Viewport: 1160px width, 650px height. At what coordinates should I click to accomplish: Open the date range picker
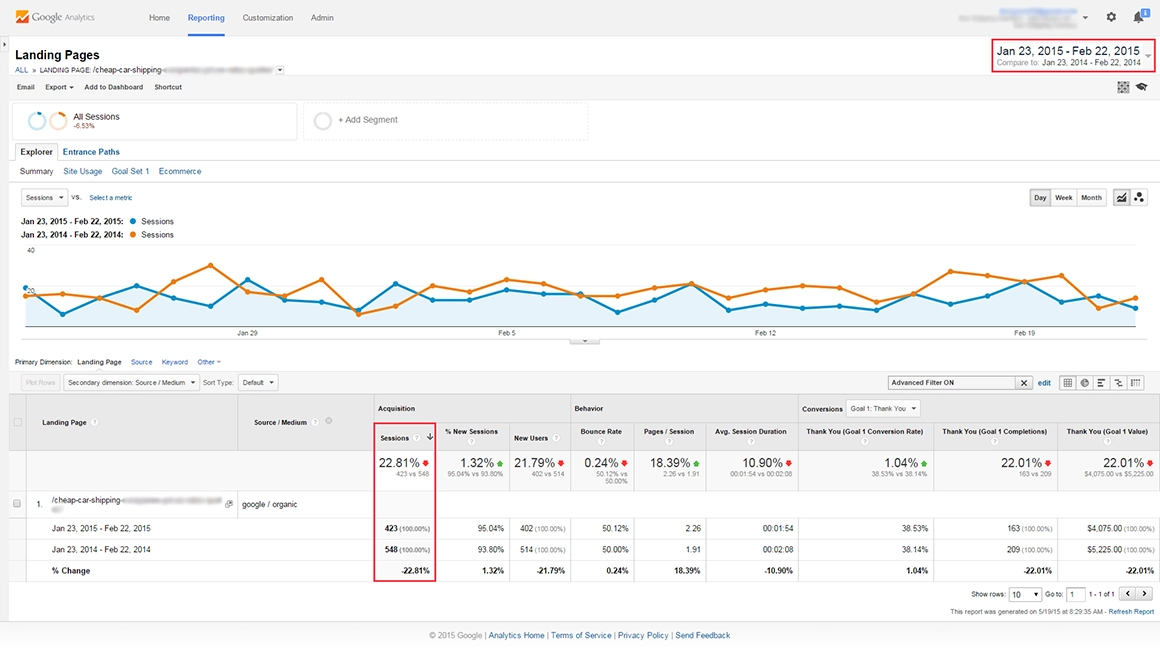pos(1073,55)
